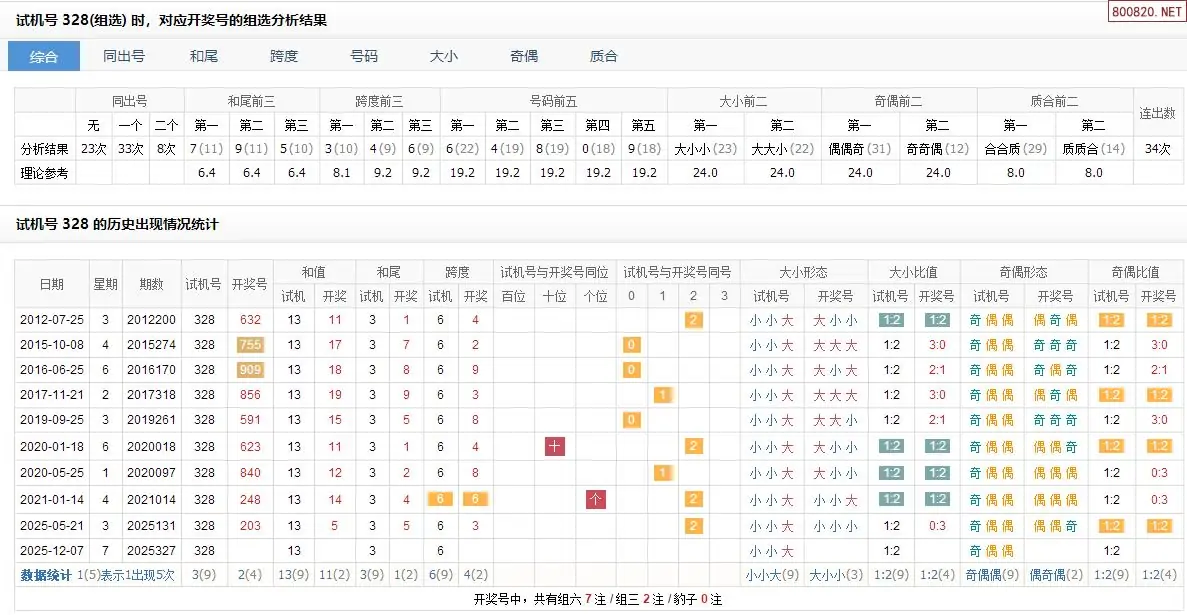
Task: Click the red 个 badge in 2021-01-14 row
Action: click(596, 499)
